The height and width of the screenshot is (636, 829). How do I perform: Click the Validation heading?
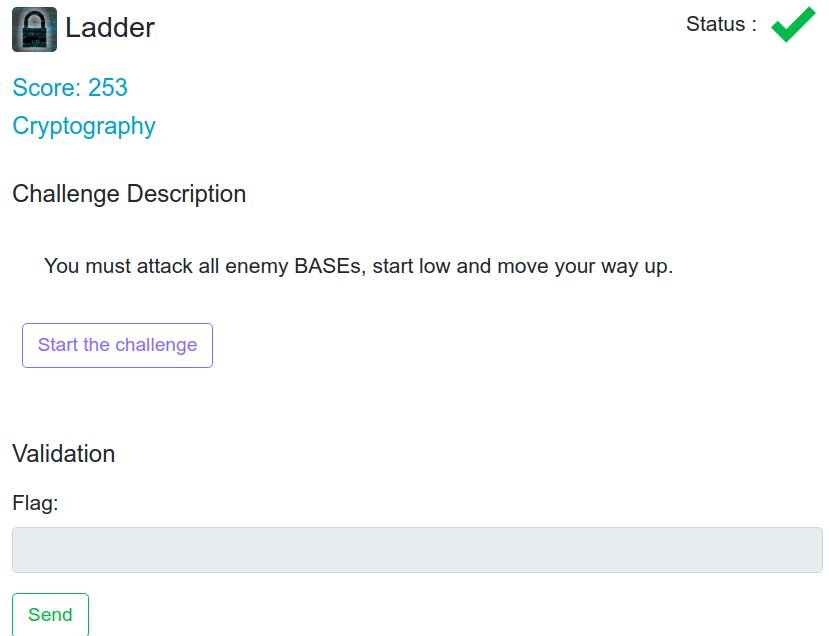[x=63, y=454]
